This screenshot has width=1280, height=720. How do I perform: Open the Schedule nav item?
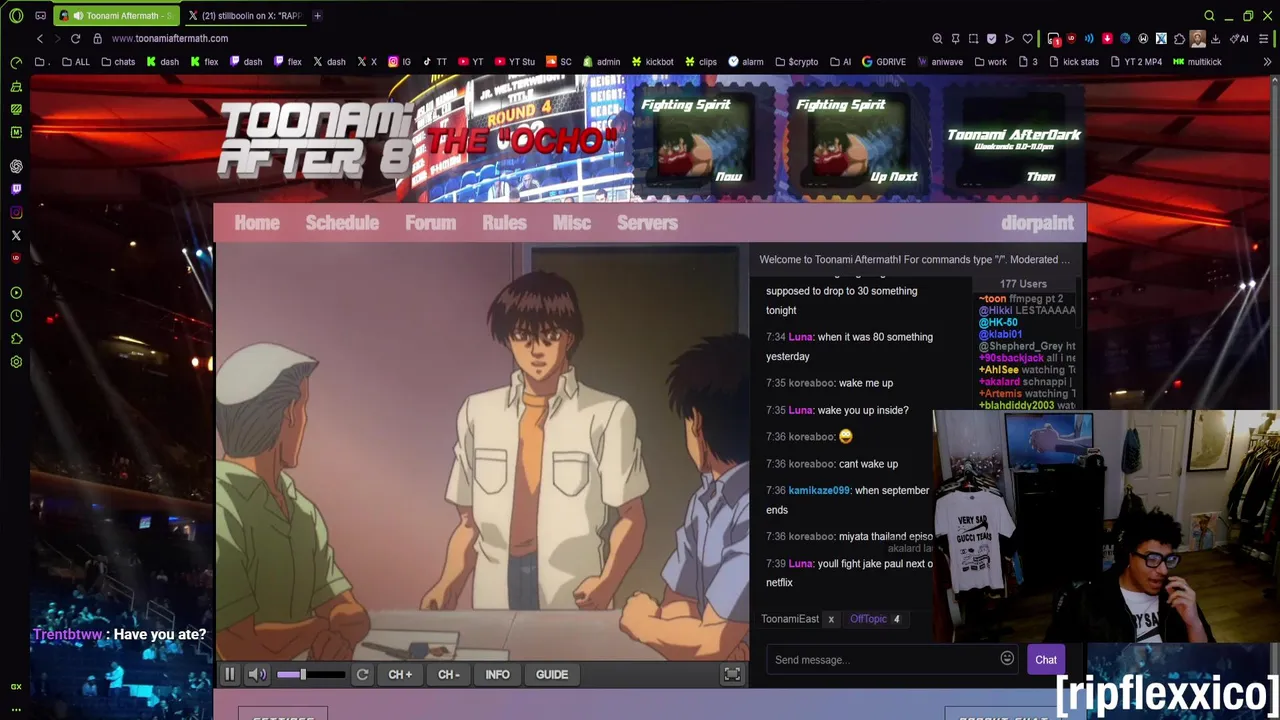pos(342,223)
